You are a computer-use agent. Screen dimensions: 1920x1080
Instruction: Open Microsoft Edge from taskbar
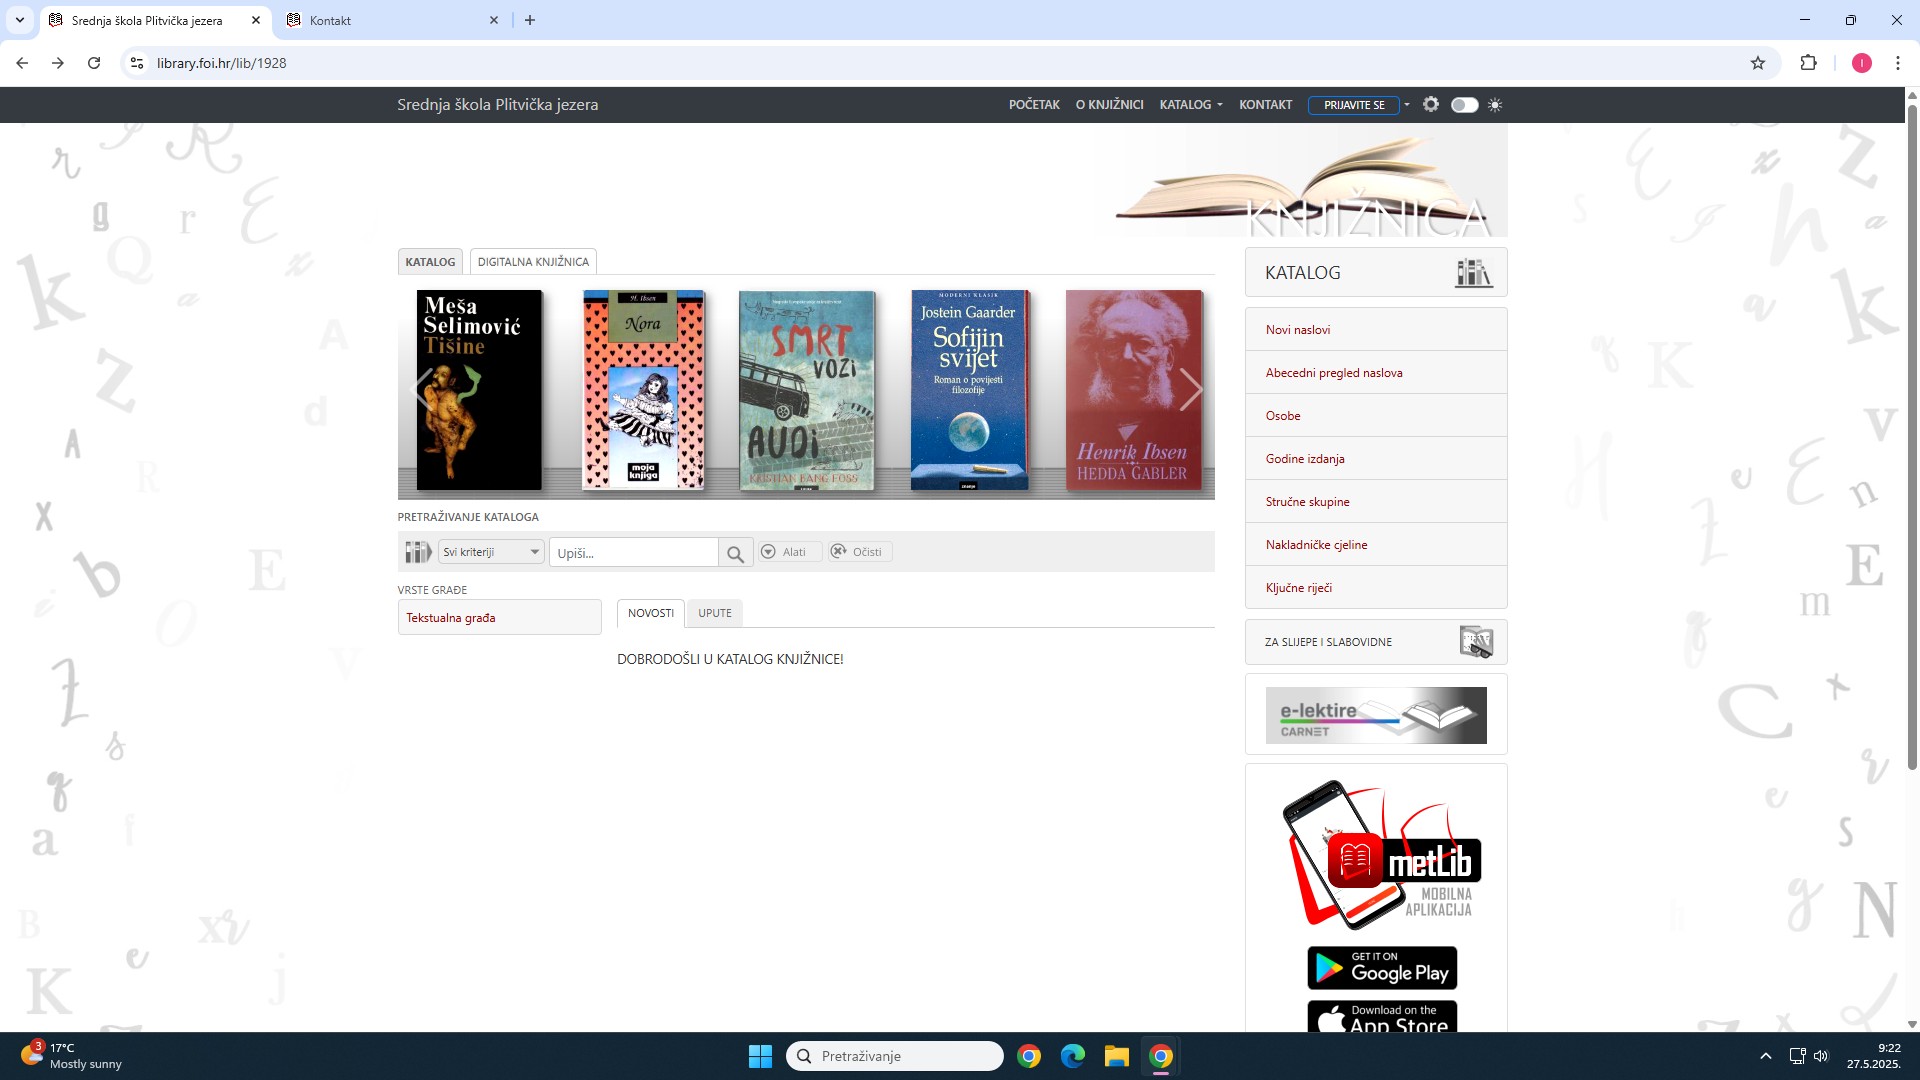(x=1073, y=1056)
